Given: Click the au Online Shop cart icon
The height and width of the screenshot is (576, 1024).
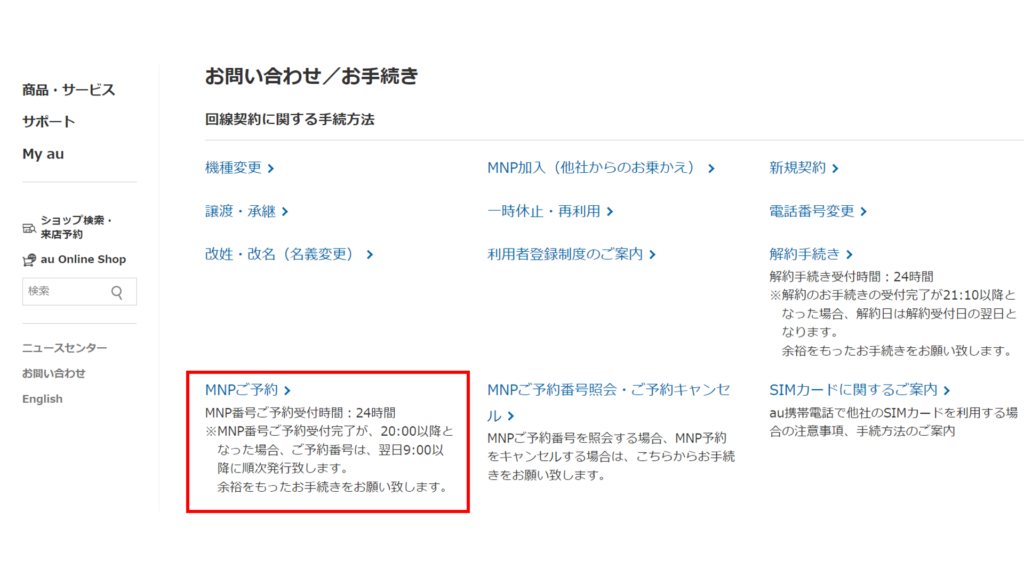Looking at the screenshot, I should (29, 260).
